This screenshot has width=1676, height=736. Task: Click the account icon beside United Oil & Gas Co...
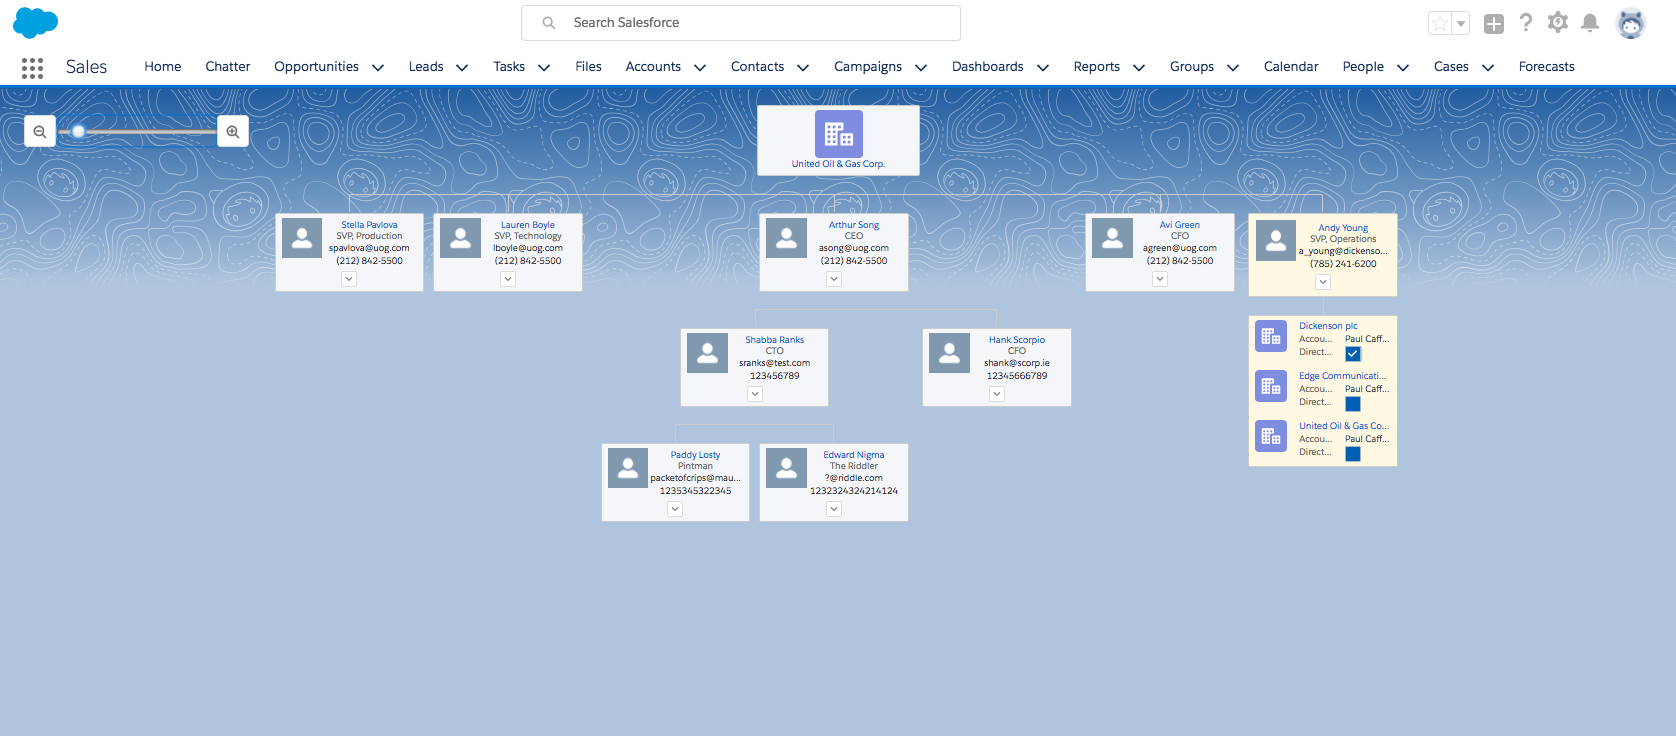1271,436
